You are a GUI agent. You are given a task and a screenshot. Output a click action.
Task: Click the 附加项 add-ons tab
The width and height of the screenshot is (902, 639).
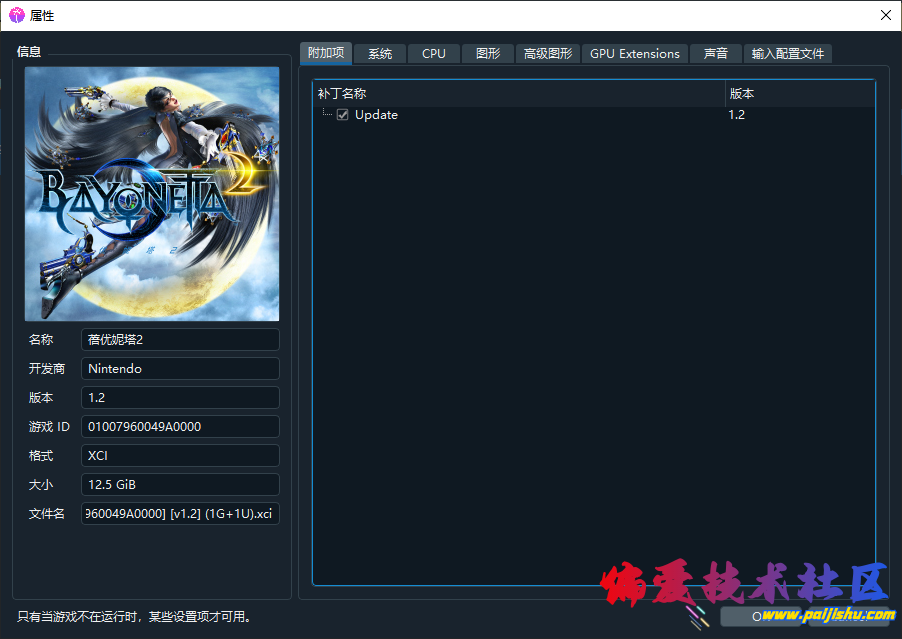click(x=326, y=53)
